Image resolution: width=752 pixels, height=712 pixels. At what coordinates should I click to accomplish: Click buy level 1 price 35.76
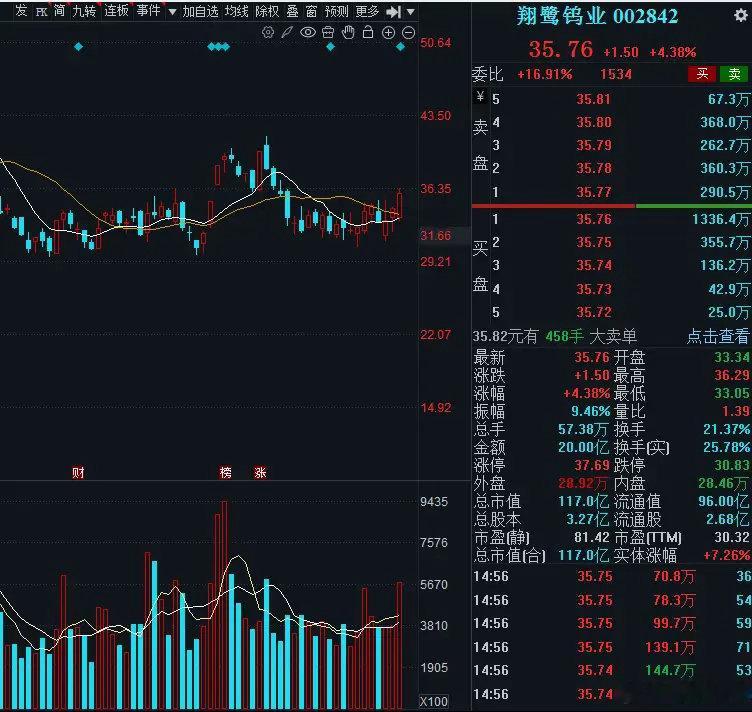point(594,219)
